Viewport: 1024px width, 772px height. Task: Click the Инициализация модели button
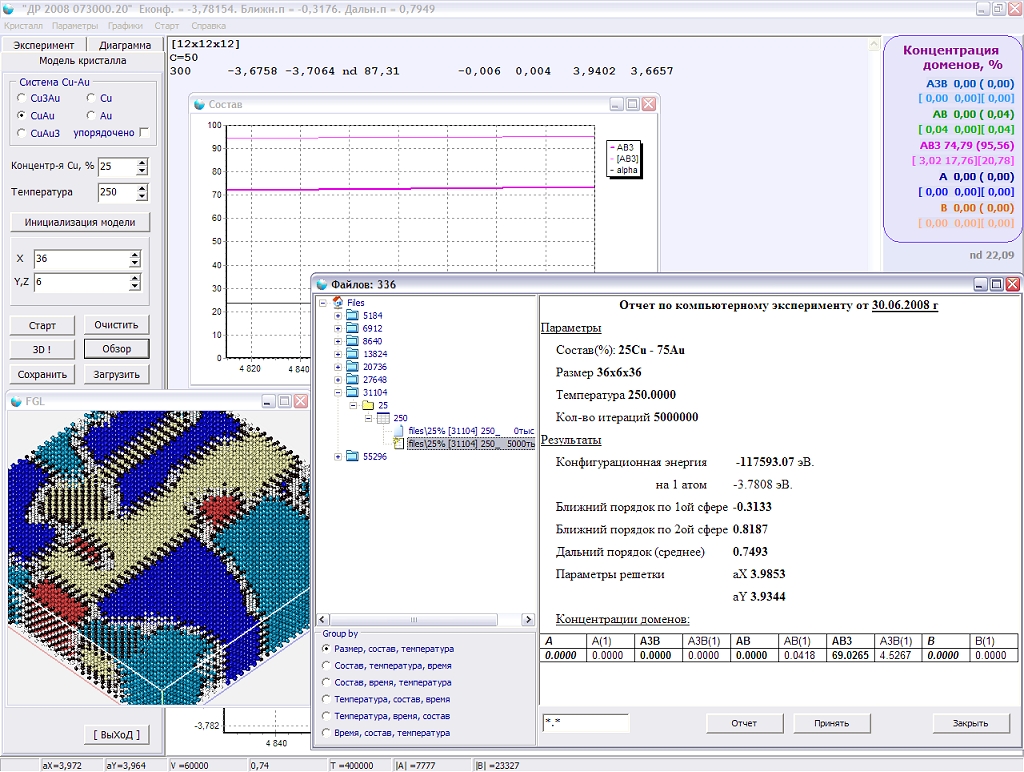[80, 222]
